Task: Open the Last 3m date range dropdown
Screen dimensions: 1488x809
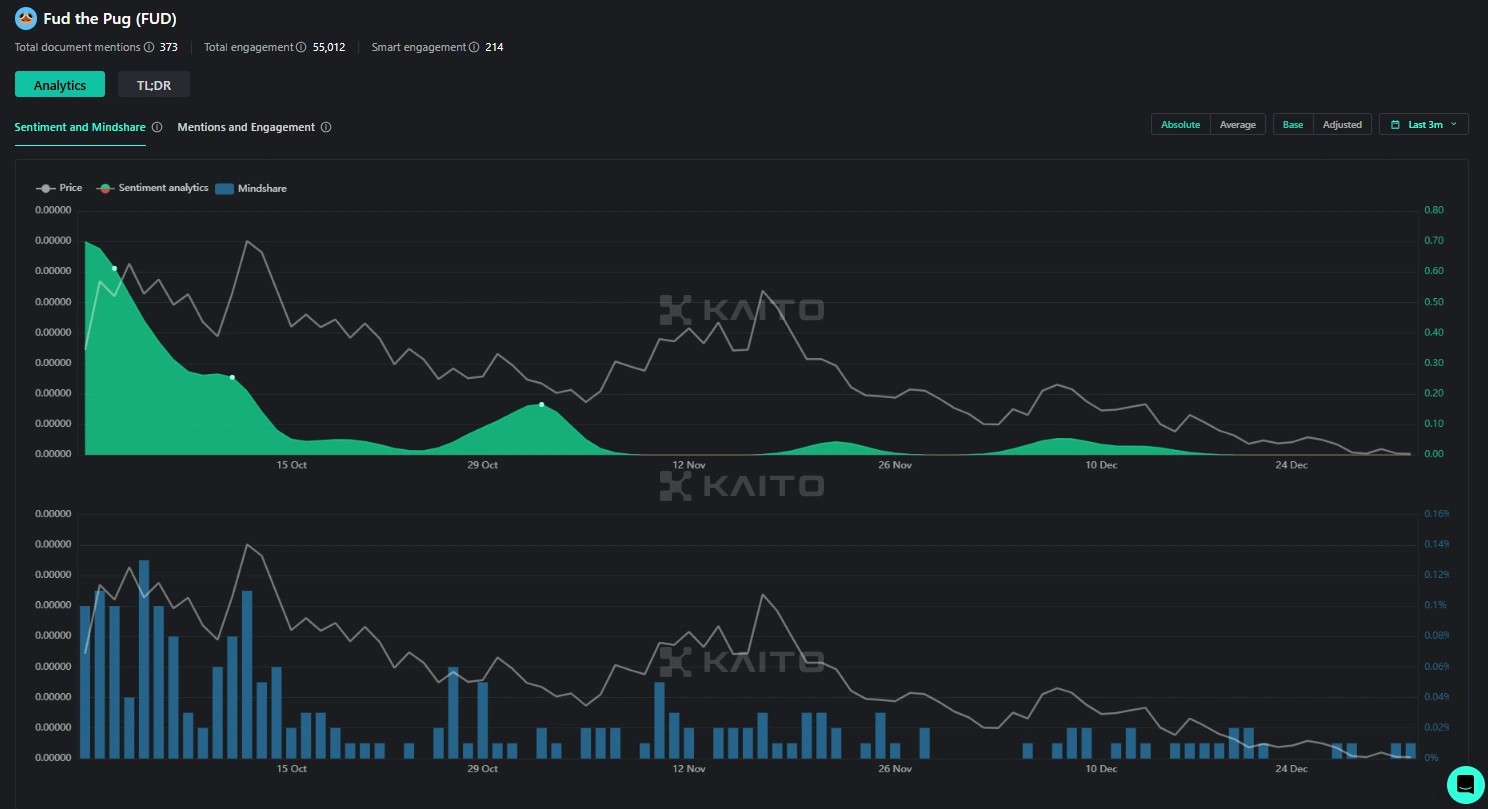Action: point(1424,124)
